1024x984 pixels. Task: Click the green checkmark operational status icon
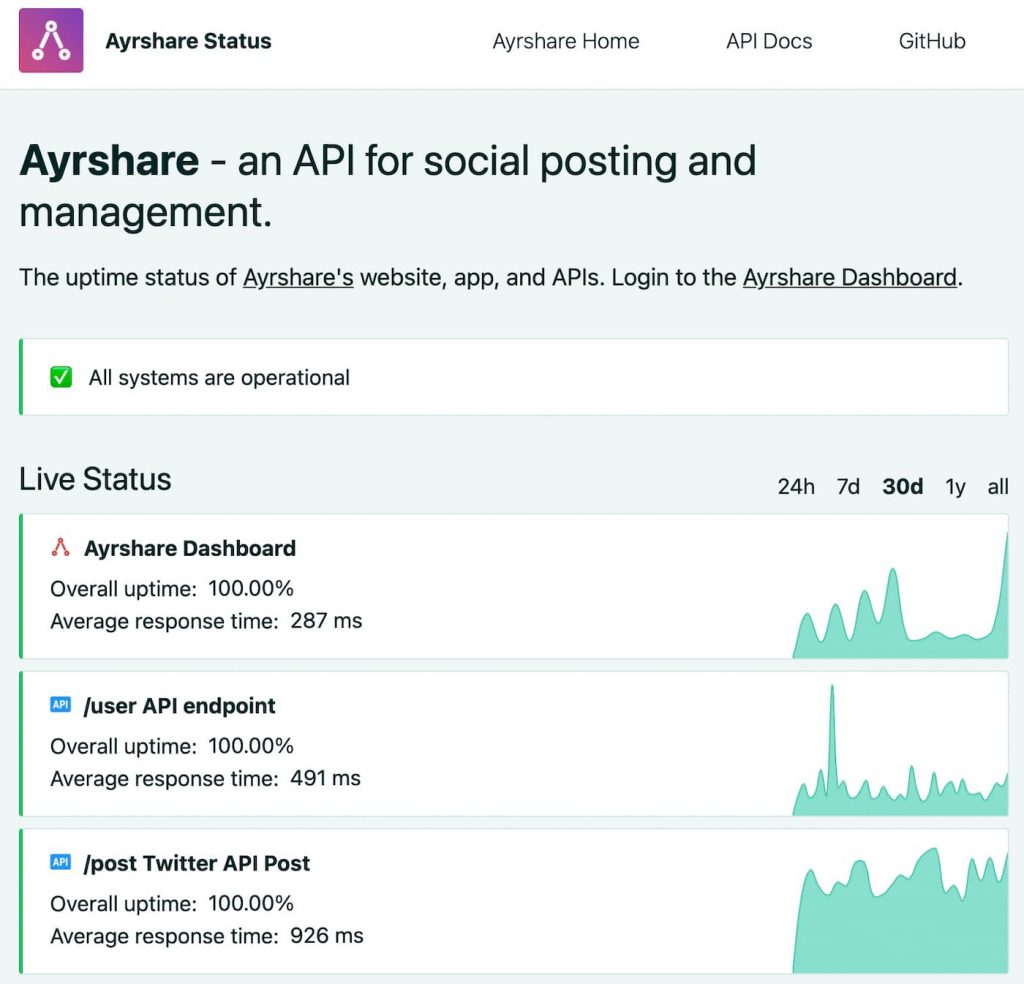click(61, 377)
